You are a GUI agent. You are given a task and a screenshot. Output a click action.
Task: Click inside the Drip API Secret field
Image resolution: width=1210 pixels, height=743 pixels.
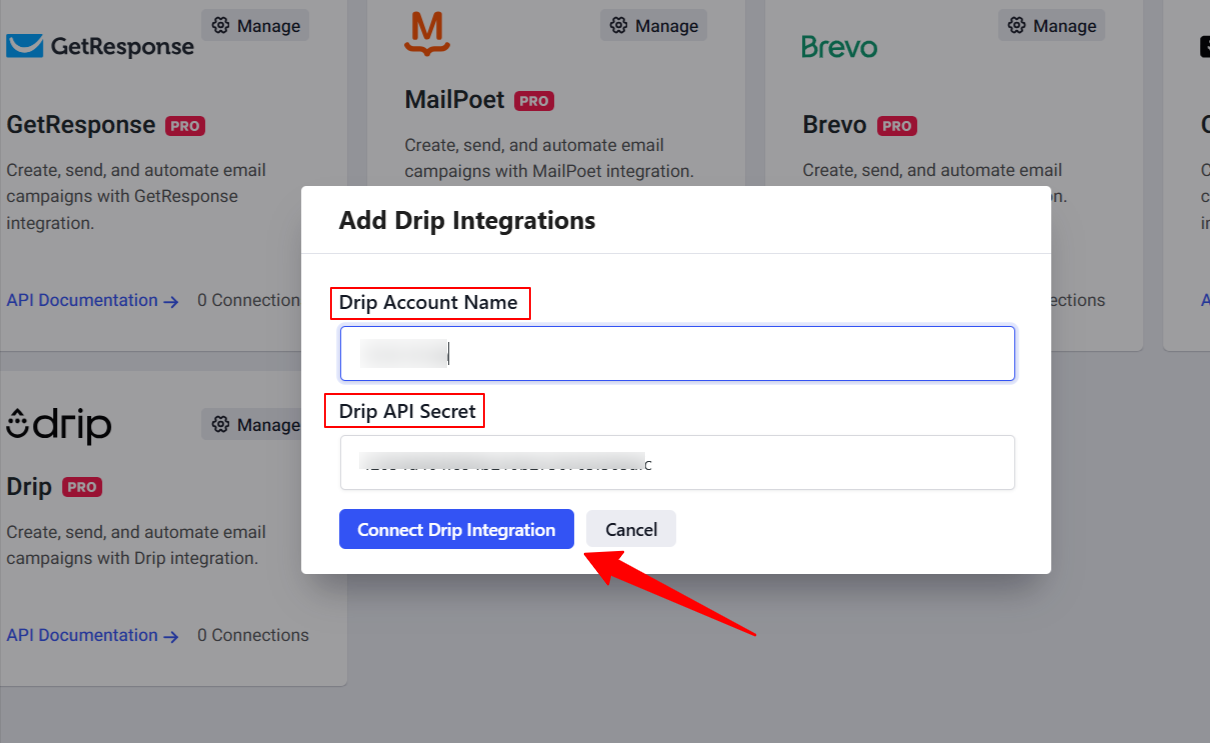pyautogui.click(x=677, y=462)
